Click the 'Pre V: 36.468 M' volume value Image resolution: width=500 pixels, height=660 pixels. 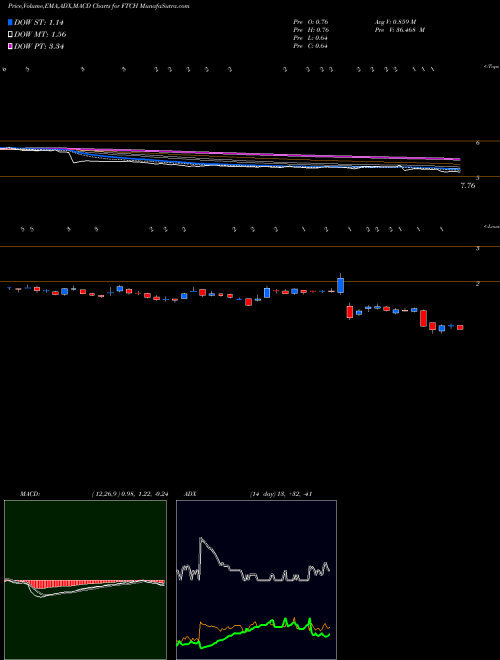(399, 30)
